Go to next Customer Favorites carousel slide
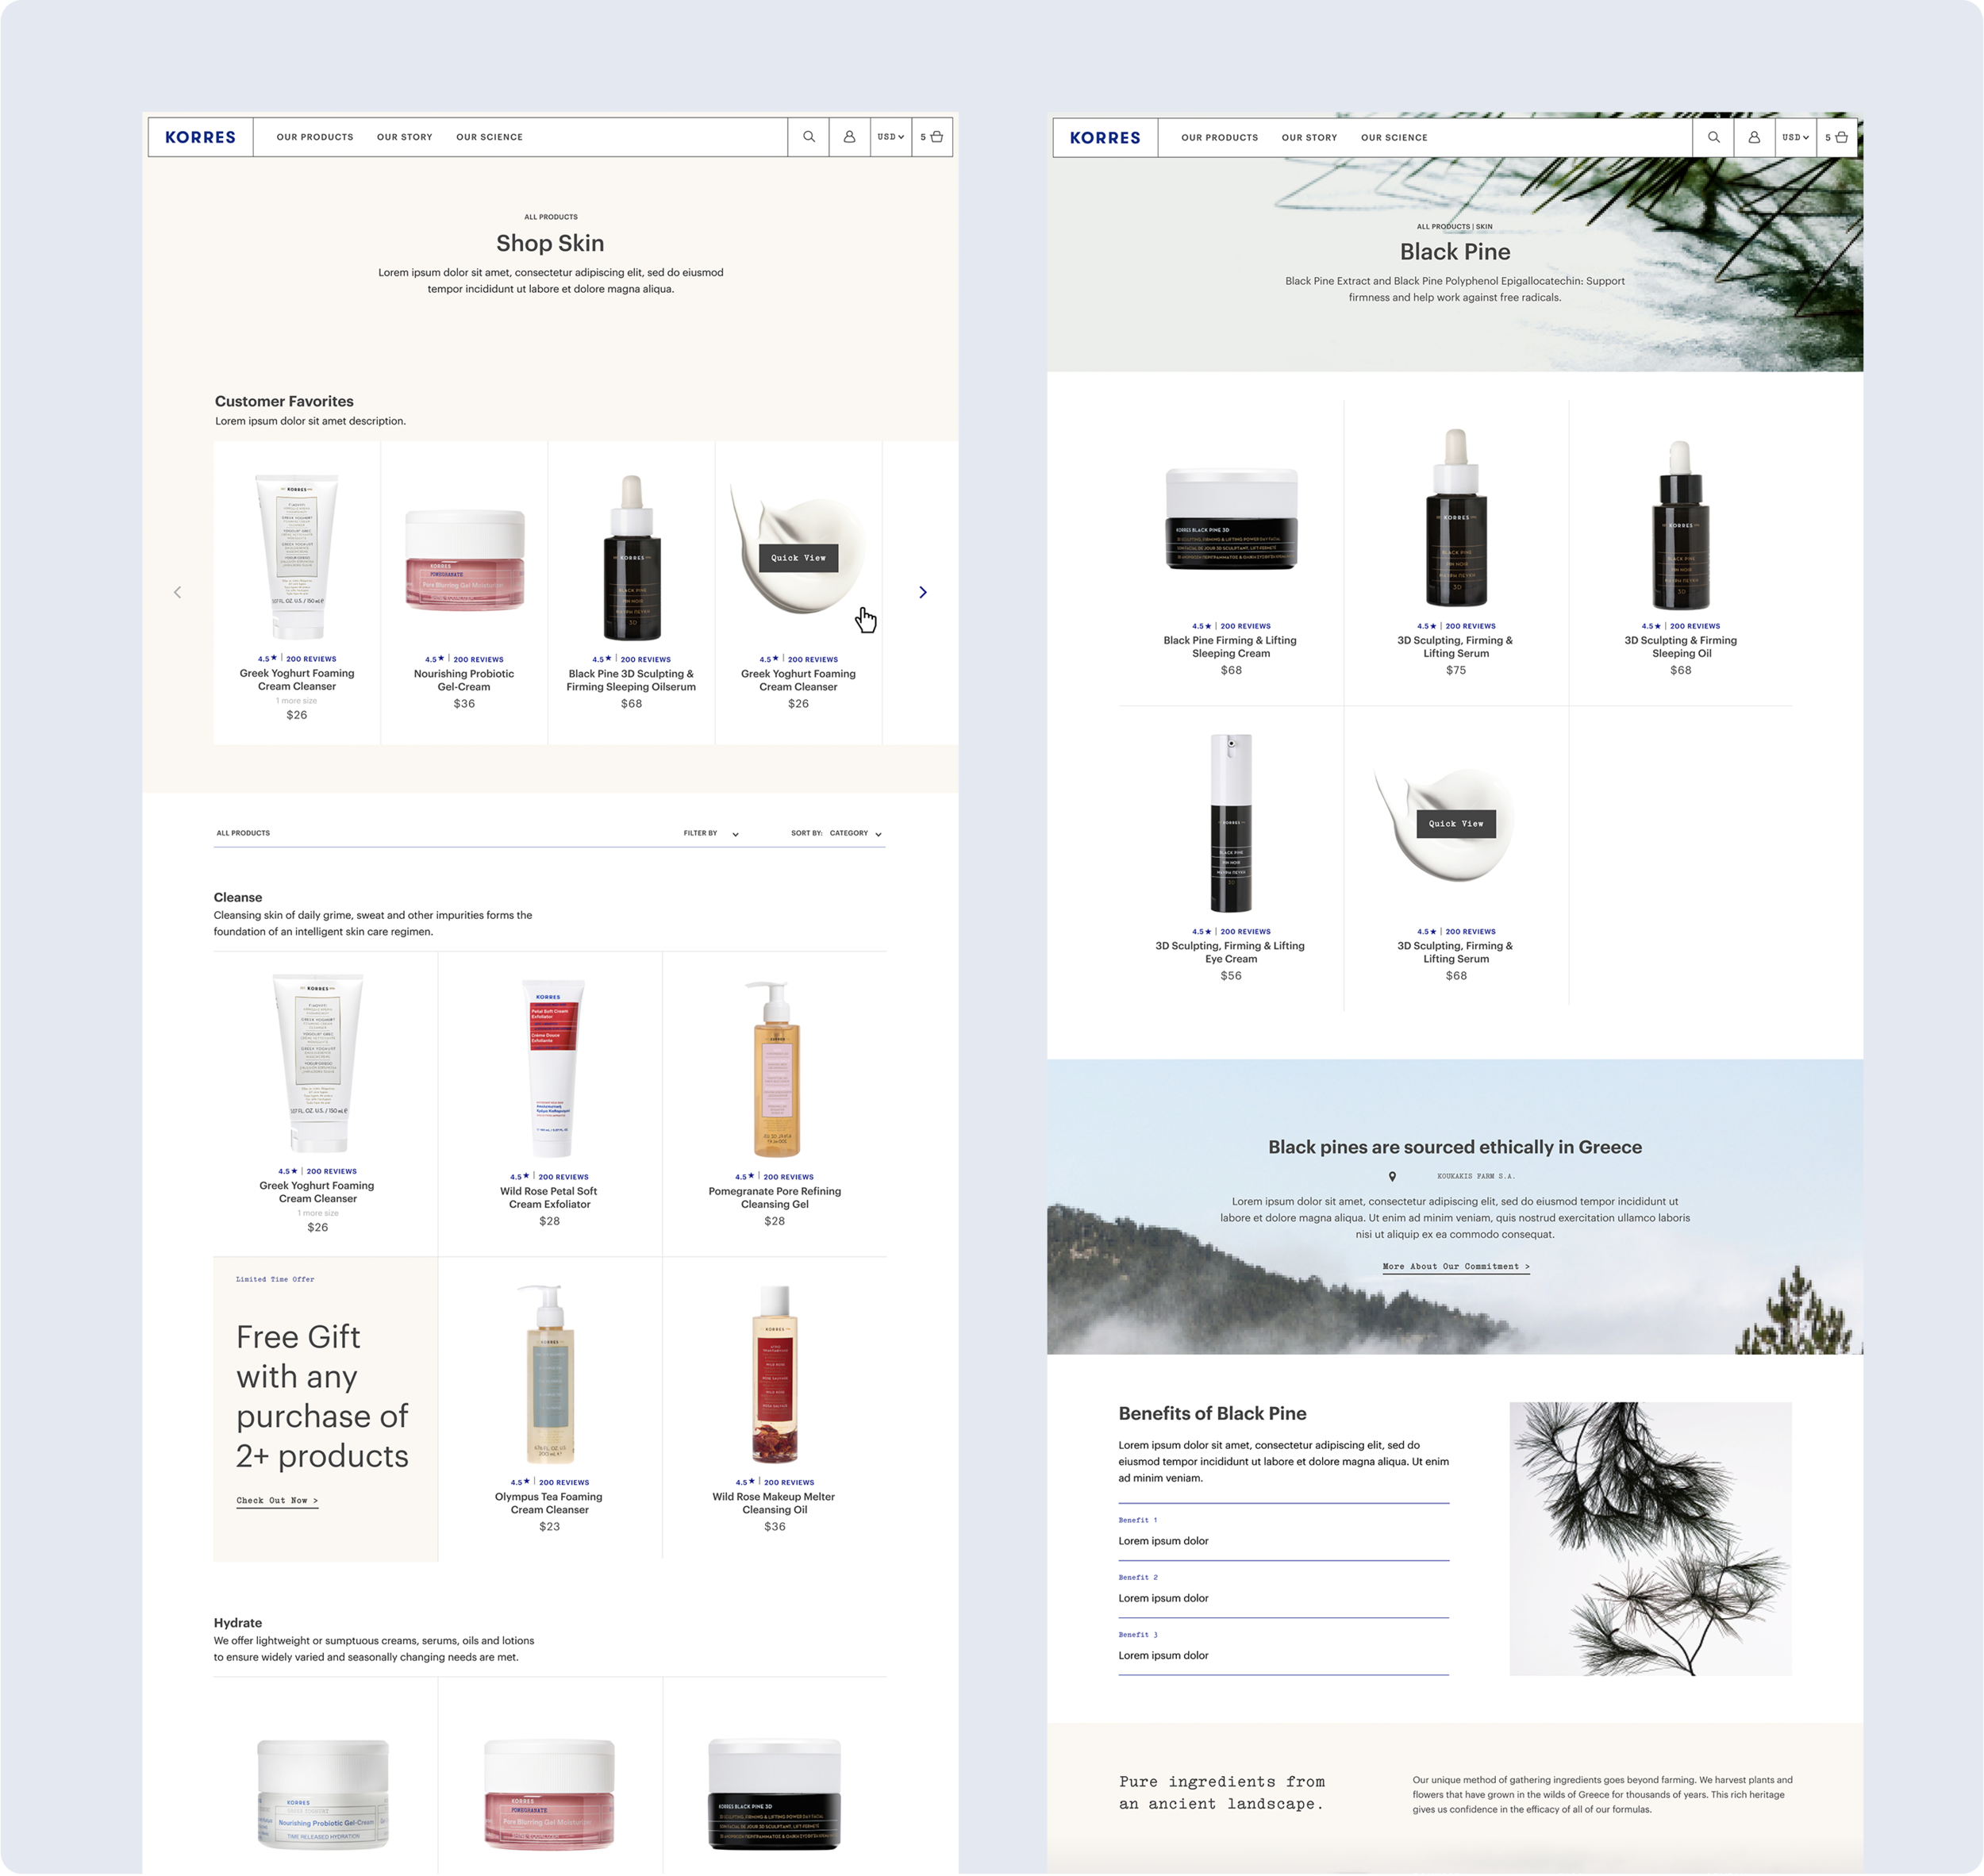The width and height of the screenshot is (1984, 1876). click(x=923, y=592)
